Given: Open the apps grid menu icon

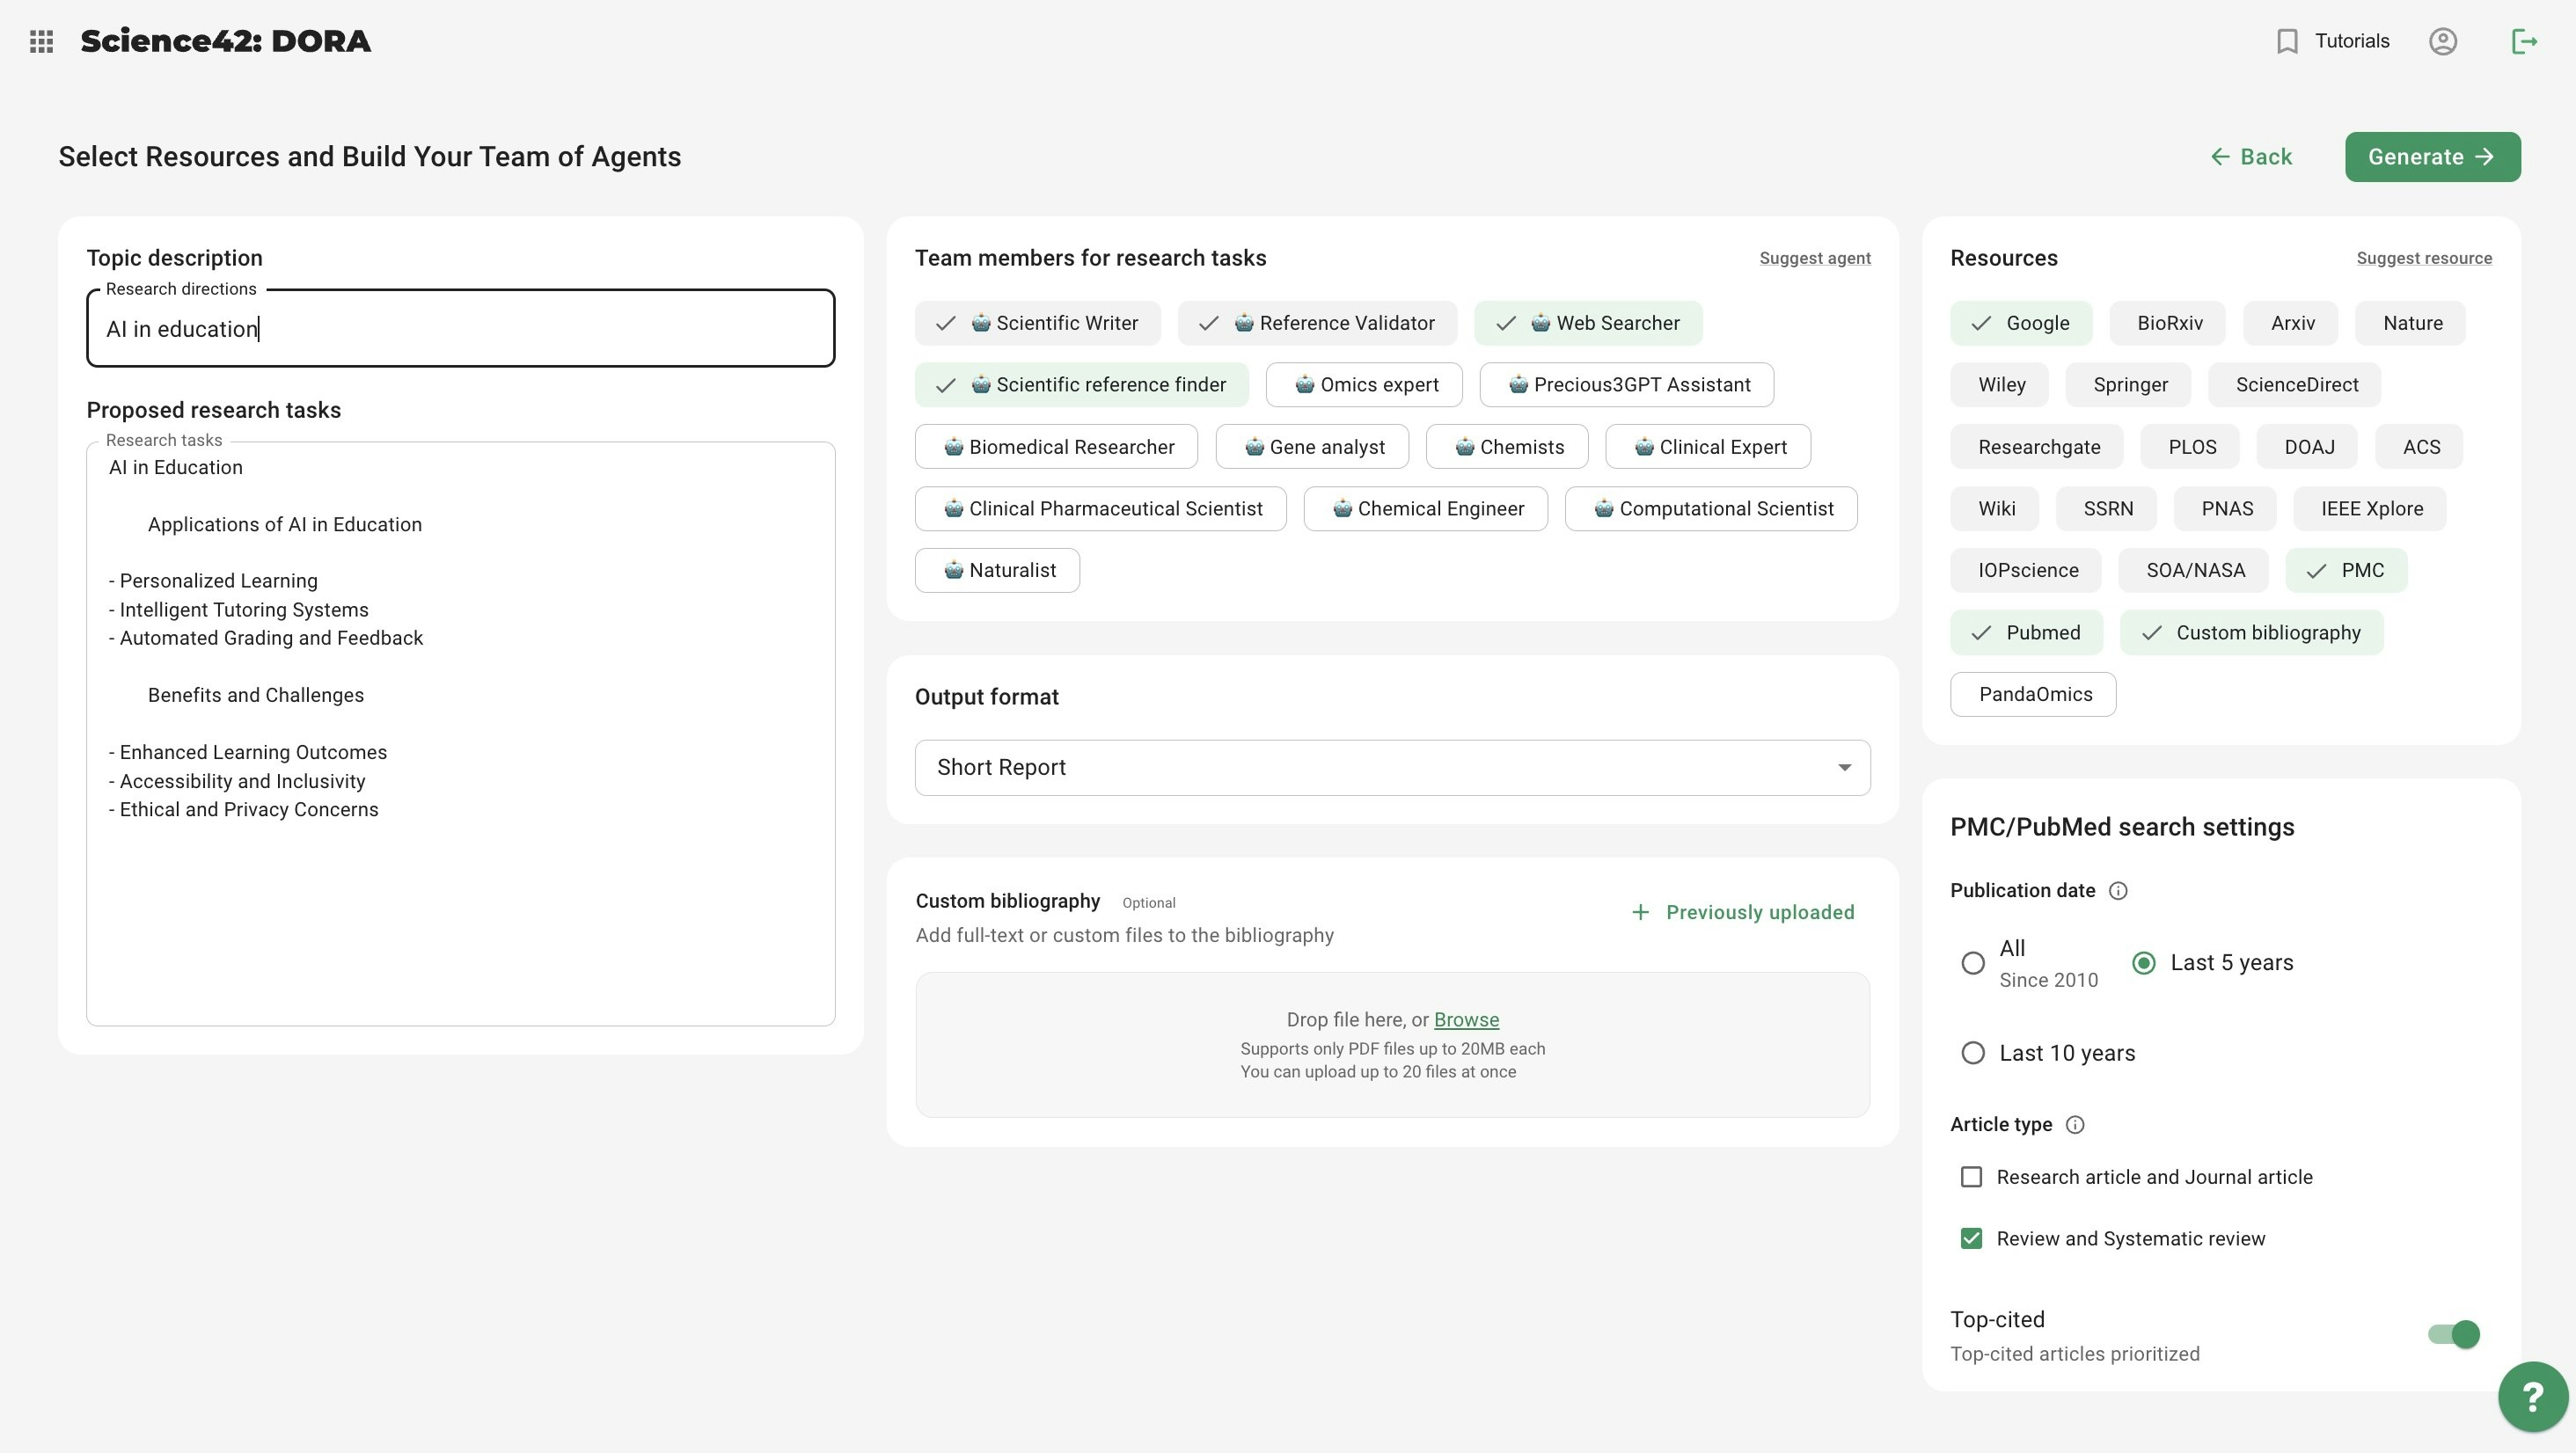Looking at the screenshot, I should [41, 41].
